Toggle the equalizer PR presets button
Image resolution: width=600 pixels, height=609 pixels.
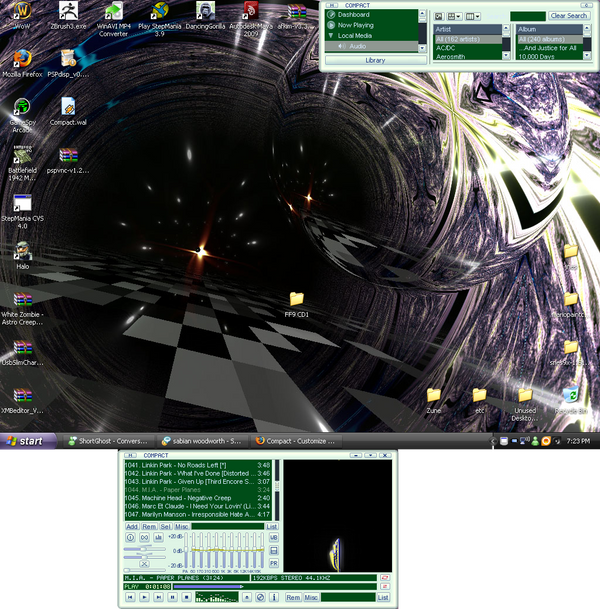pyautogui.click(x=274, y=563)
